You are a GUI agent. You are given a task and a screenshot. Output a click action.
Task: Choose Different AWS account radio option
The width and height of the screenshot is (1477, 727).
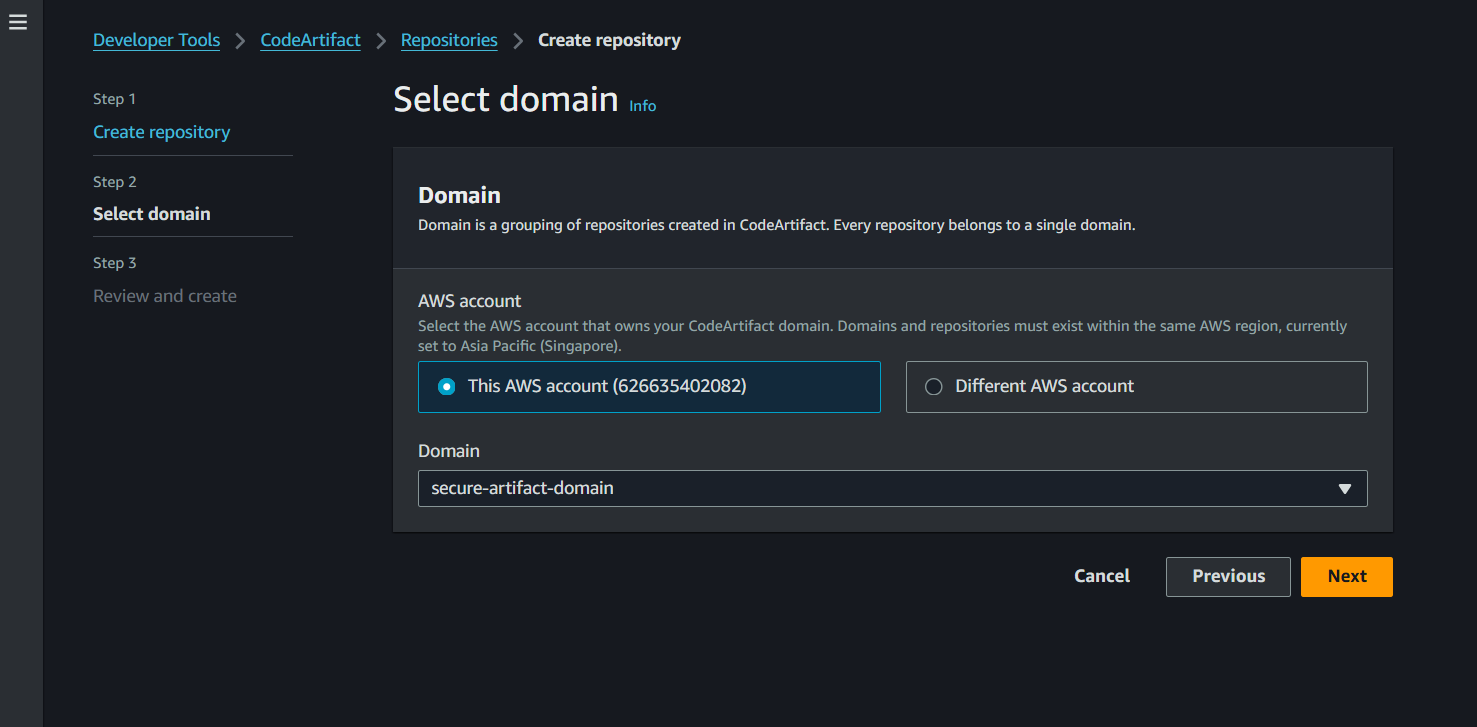(1136, 387)
